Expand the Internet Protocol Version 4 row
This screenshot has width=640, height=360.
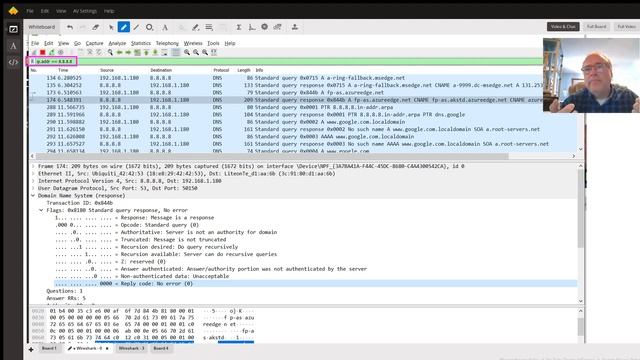[33, 181]
